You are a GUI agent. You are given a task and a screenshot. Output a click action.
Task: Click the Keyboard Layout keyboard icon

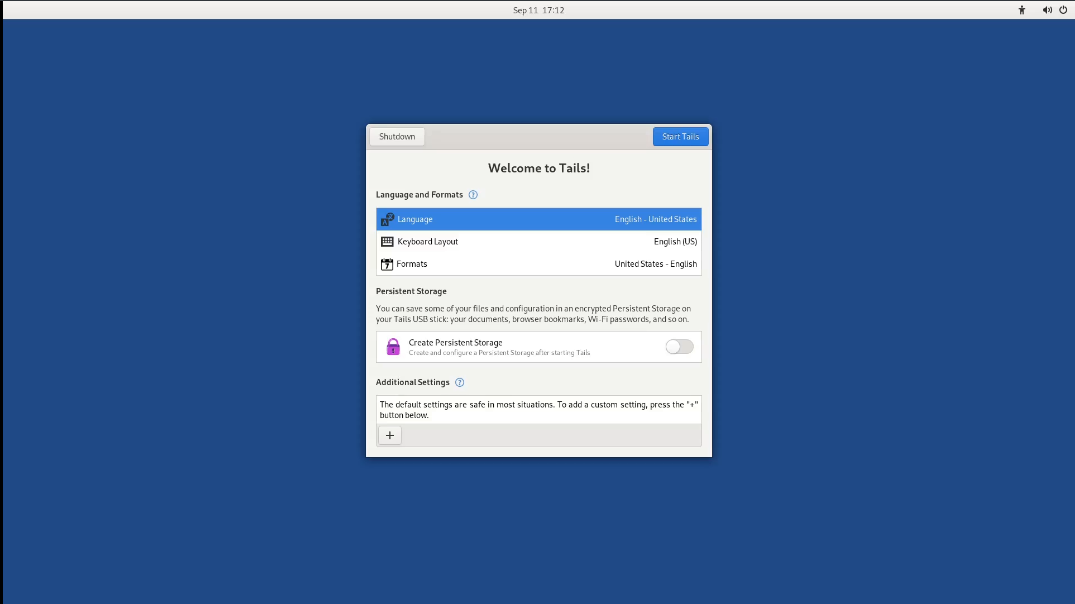click(x=387, y=242)
